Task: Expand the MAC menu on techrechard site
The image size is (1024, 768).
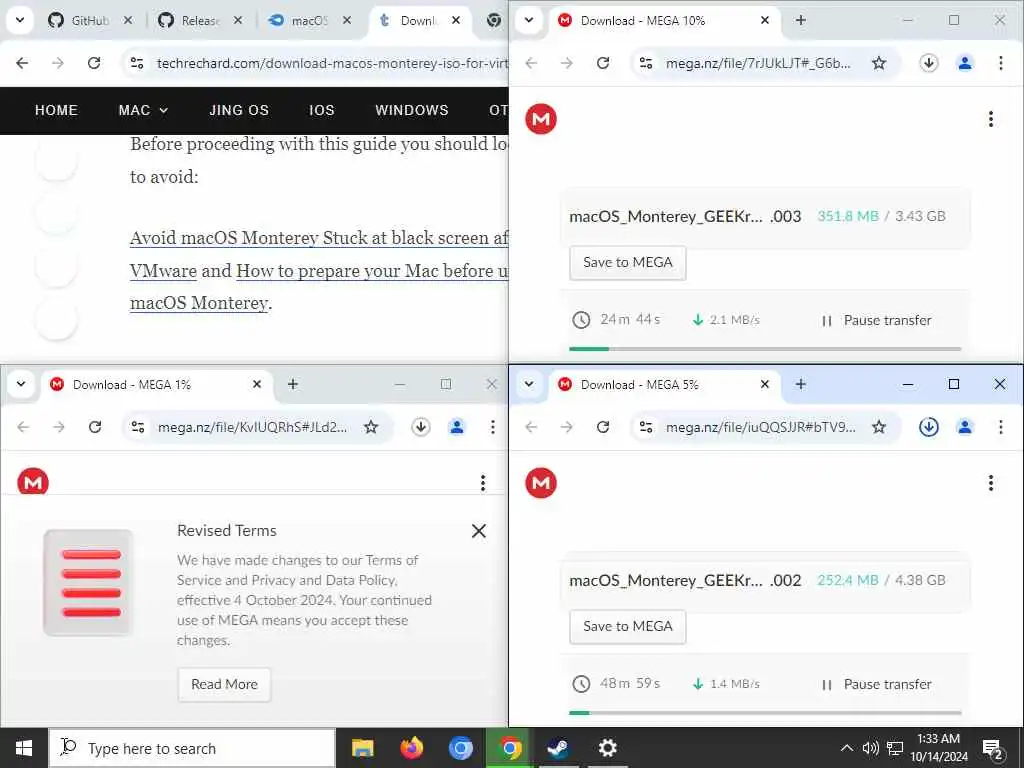Action: [143, 110]
